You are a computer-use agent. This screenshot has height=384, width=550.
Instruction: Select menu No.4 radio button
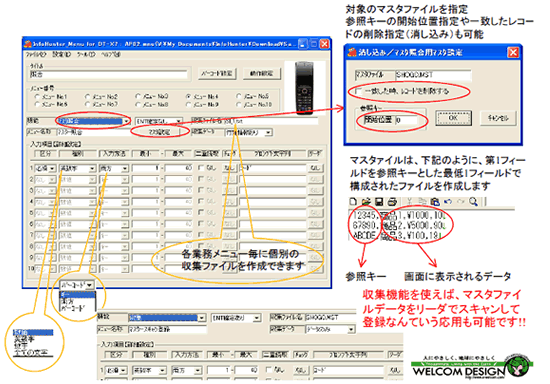189,96
